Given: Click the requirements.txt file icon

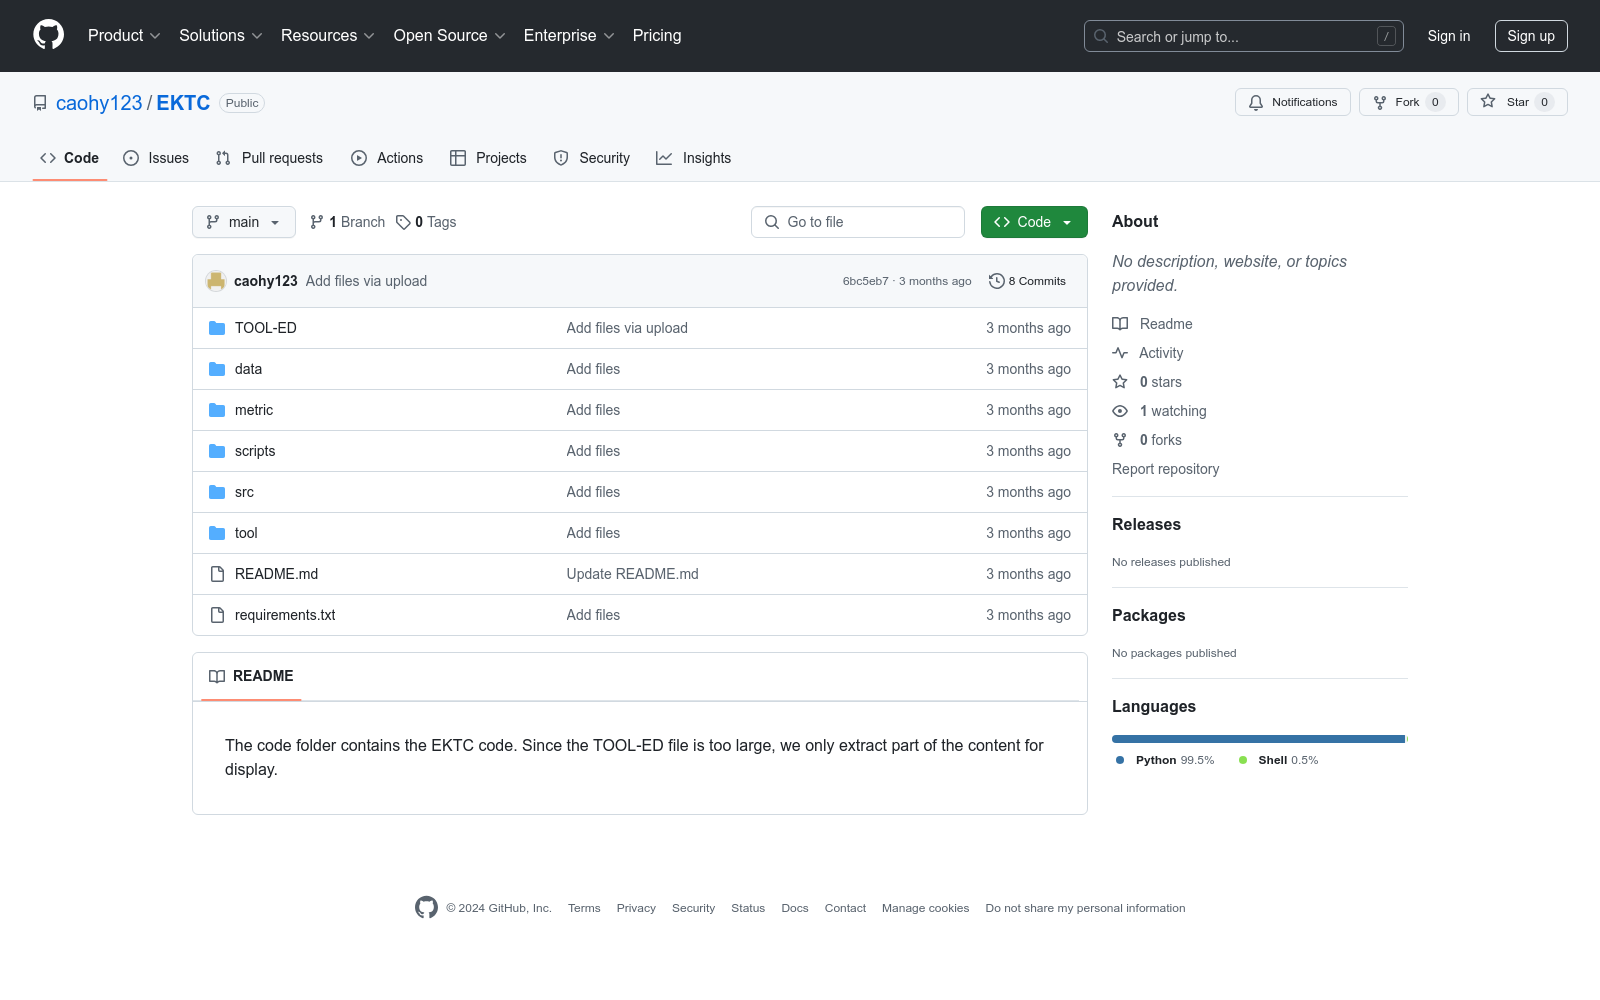Looking at the screenshot, I should (x=217, y=615).
